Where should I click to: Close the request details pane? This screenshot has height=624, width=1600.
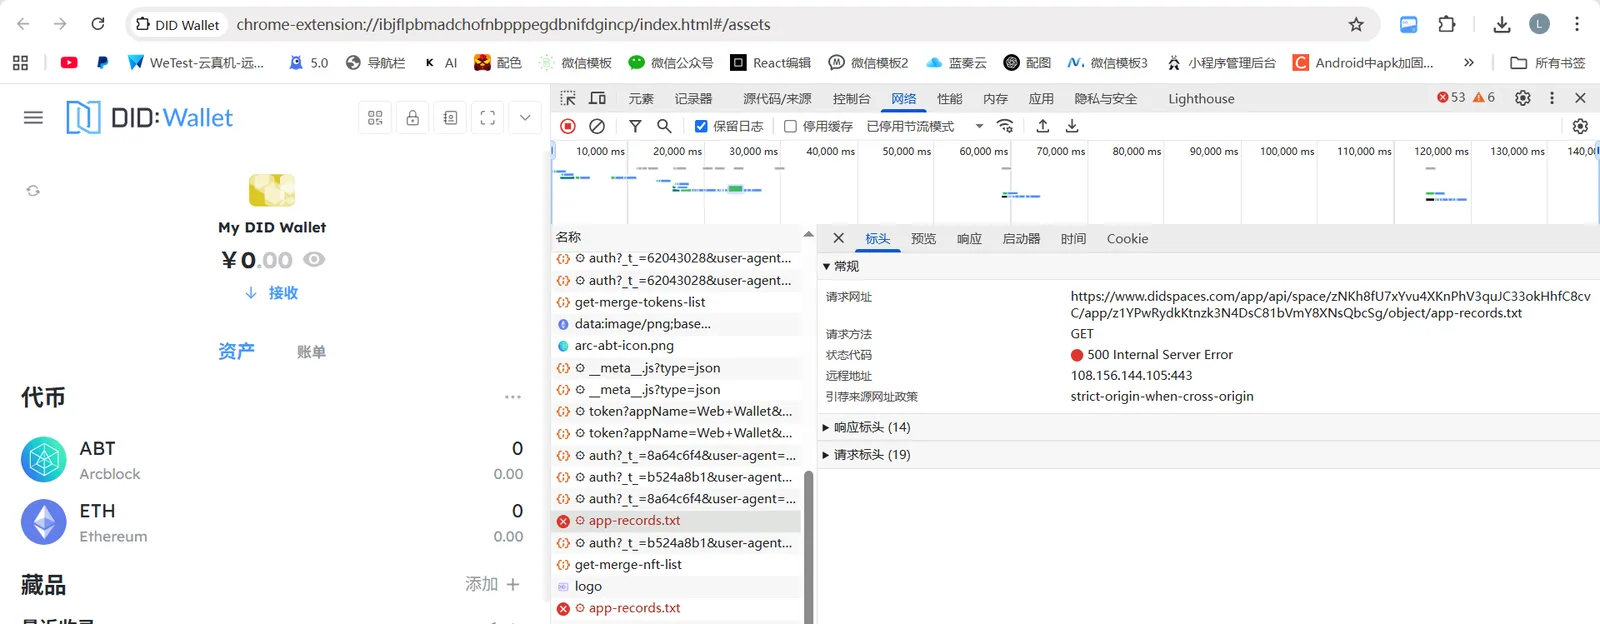point(838,238)
